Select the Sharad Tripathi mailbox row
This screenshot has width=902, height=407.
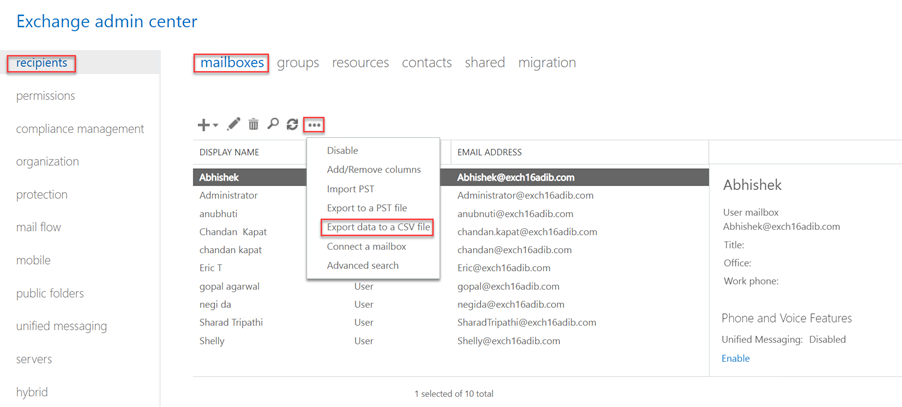(450, 322)
